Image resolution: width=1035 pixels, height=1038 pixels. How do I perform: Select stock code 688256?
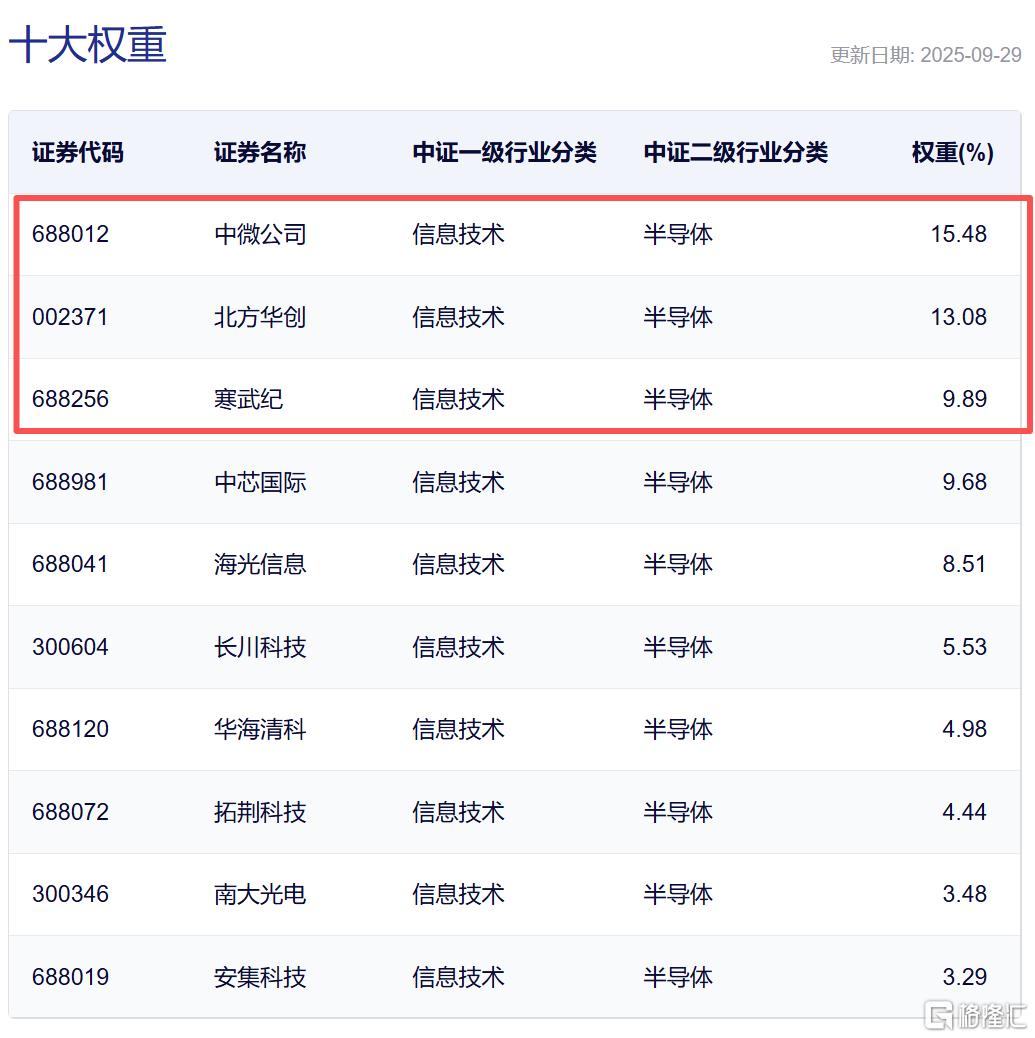click(70, 399)
